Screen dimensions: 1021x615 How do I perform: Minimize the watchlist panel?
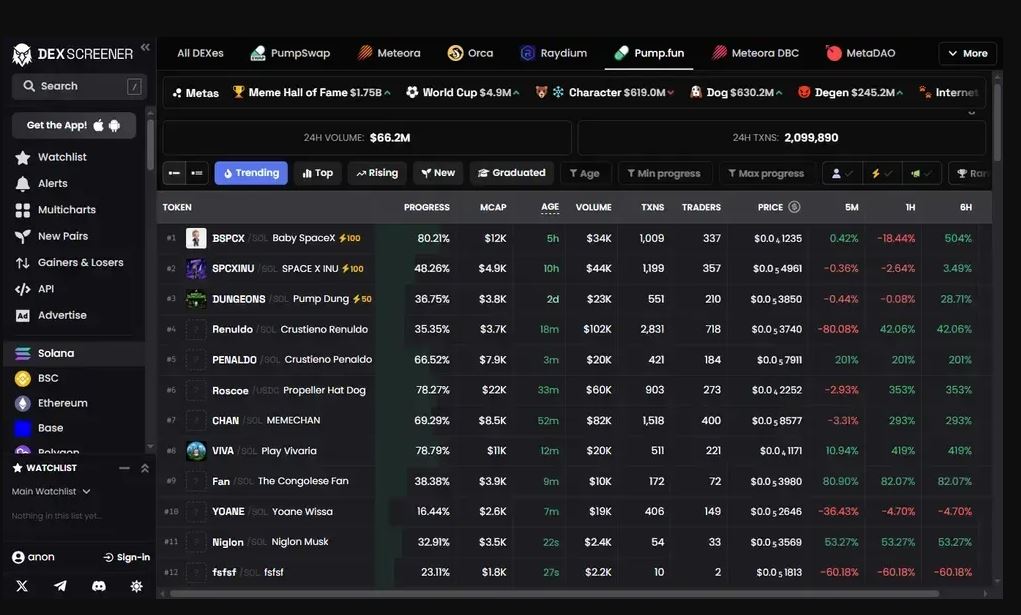pos(124,468)
